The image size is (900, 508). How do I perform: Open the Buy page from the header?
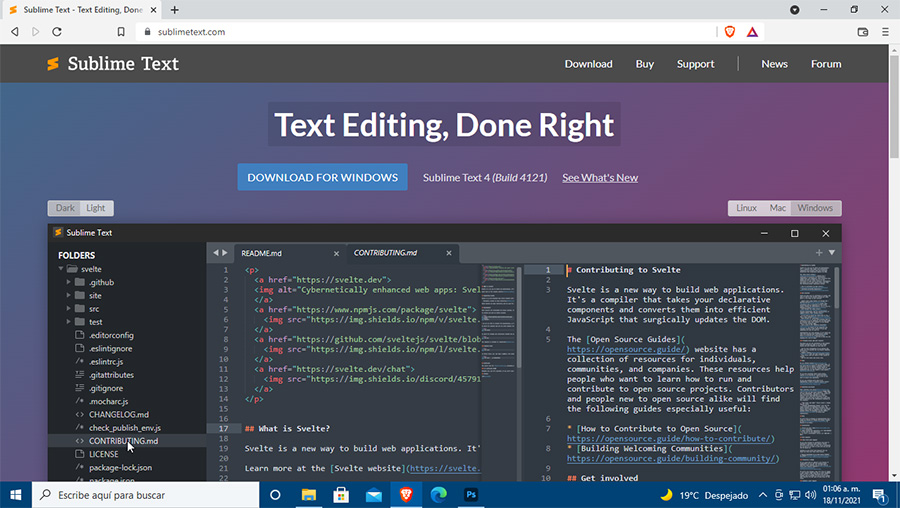click(x=645, y=64)
